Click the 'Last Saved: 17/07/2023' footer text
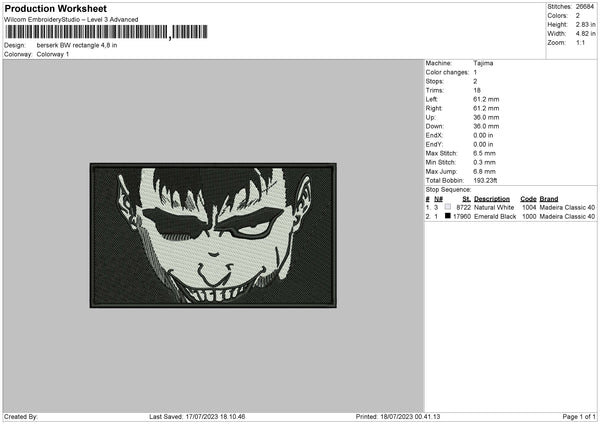 coord(197,417)
